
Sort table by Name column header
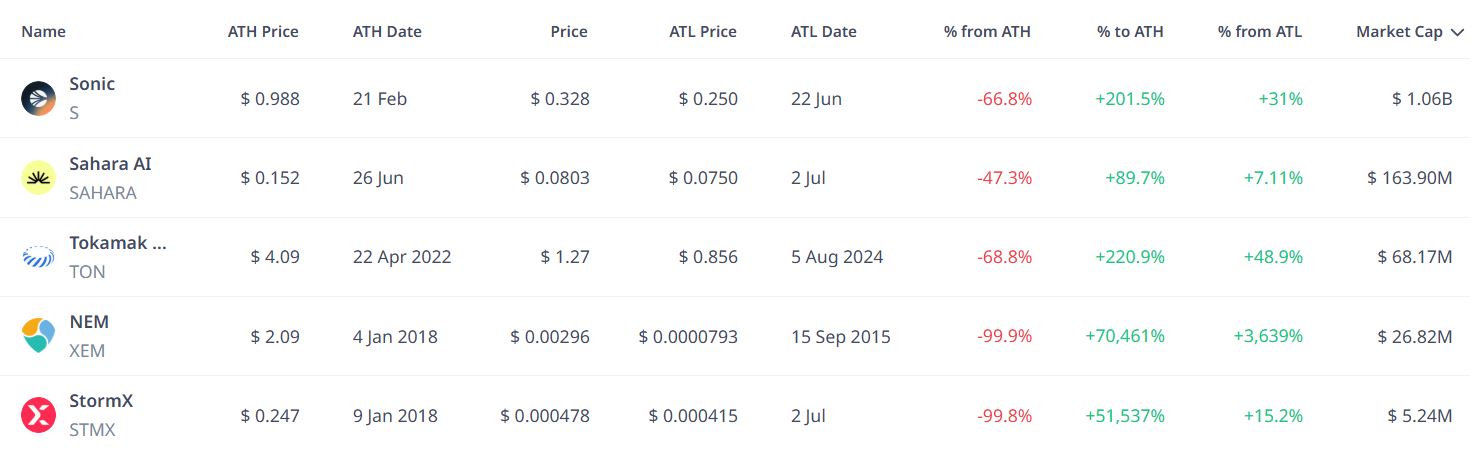(x=43, y=31)
